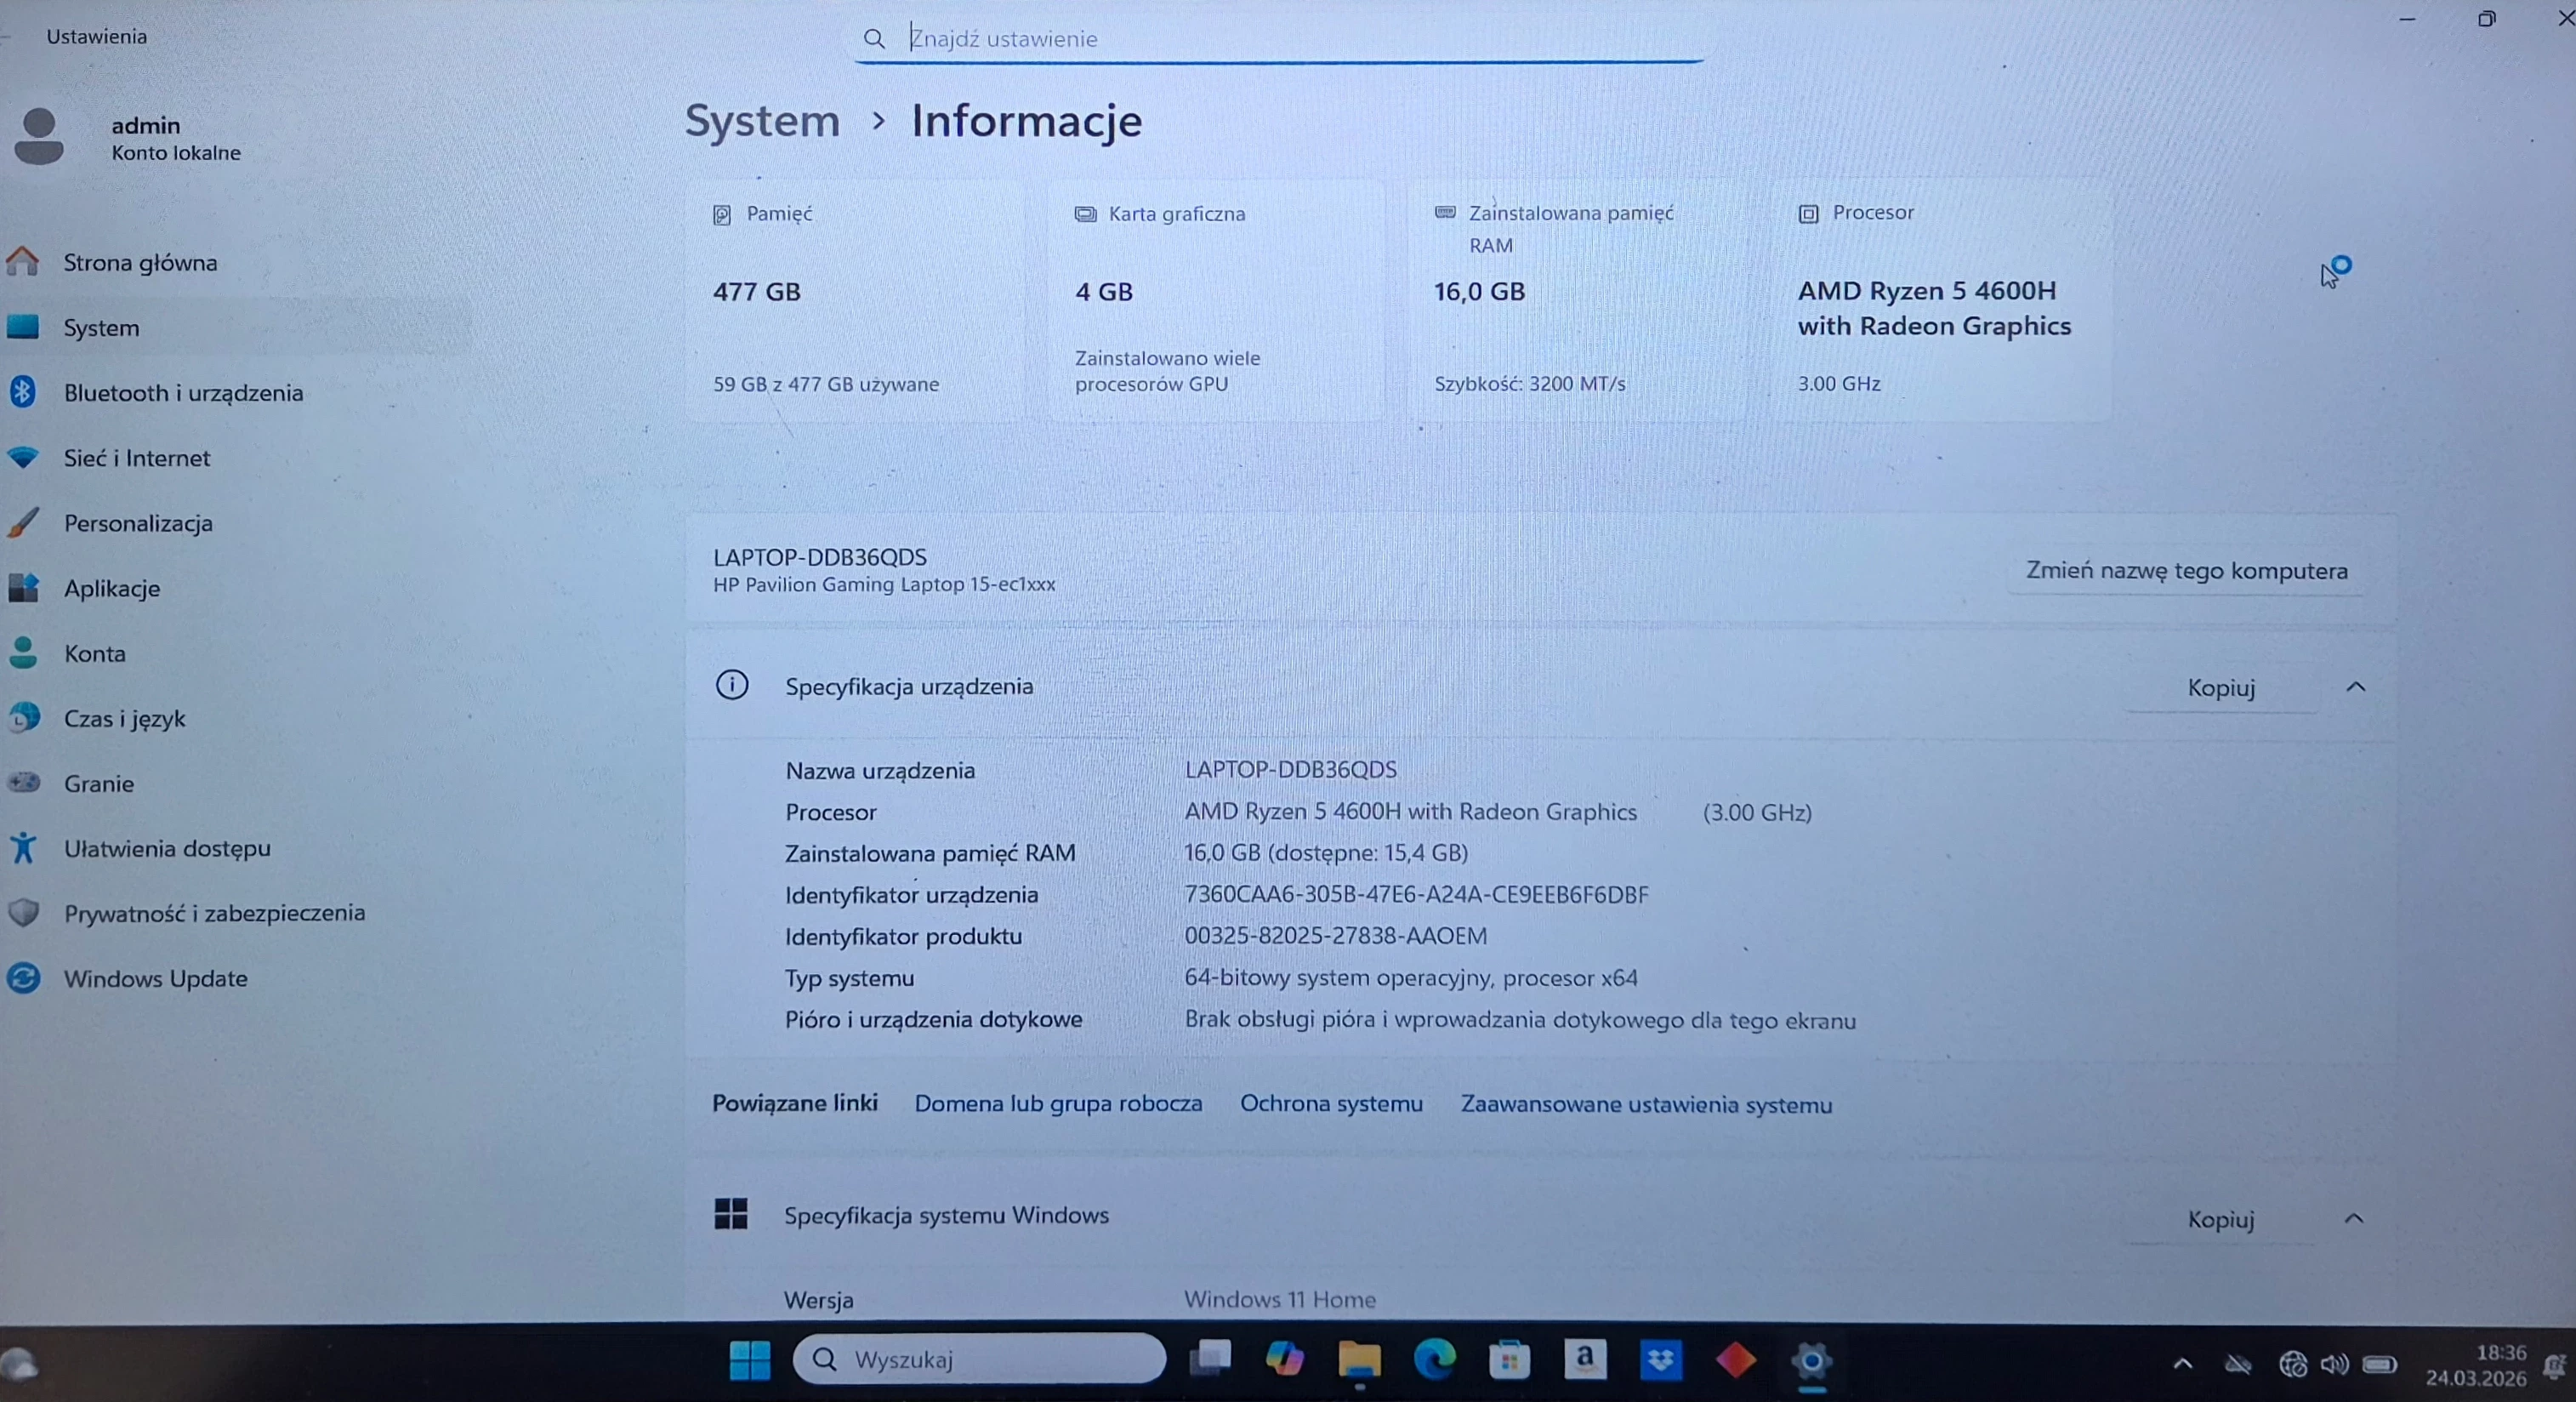
Task: Open Personalizacja from the sidebar menu
Action: pos(137,523)
